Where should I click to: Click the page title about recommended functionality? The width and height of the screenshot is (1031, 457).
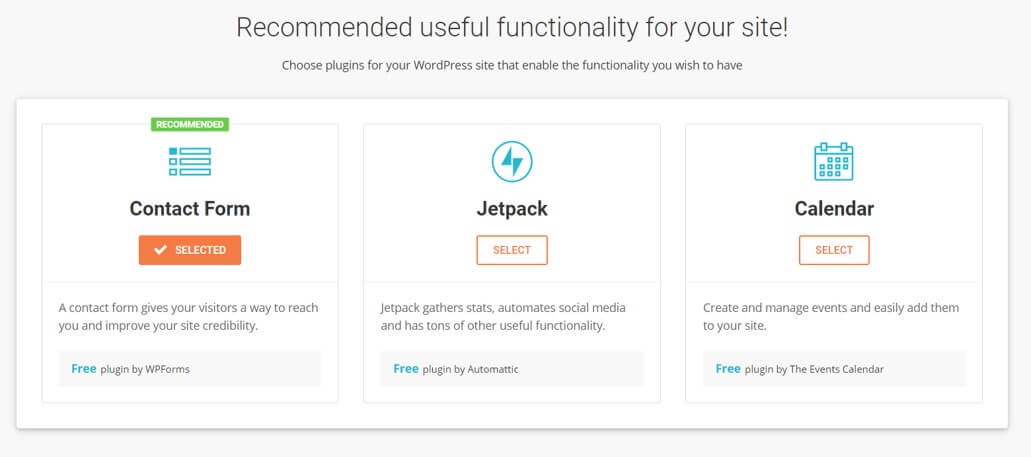coord(512,27)
